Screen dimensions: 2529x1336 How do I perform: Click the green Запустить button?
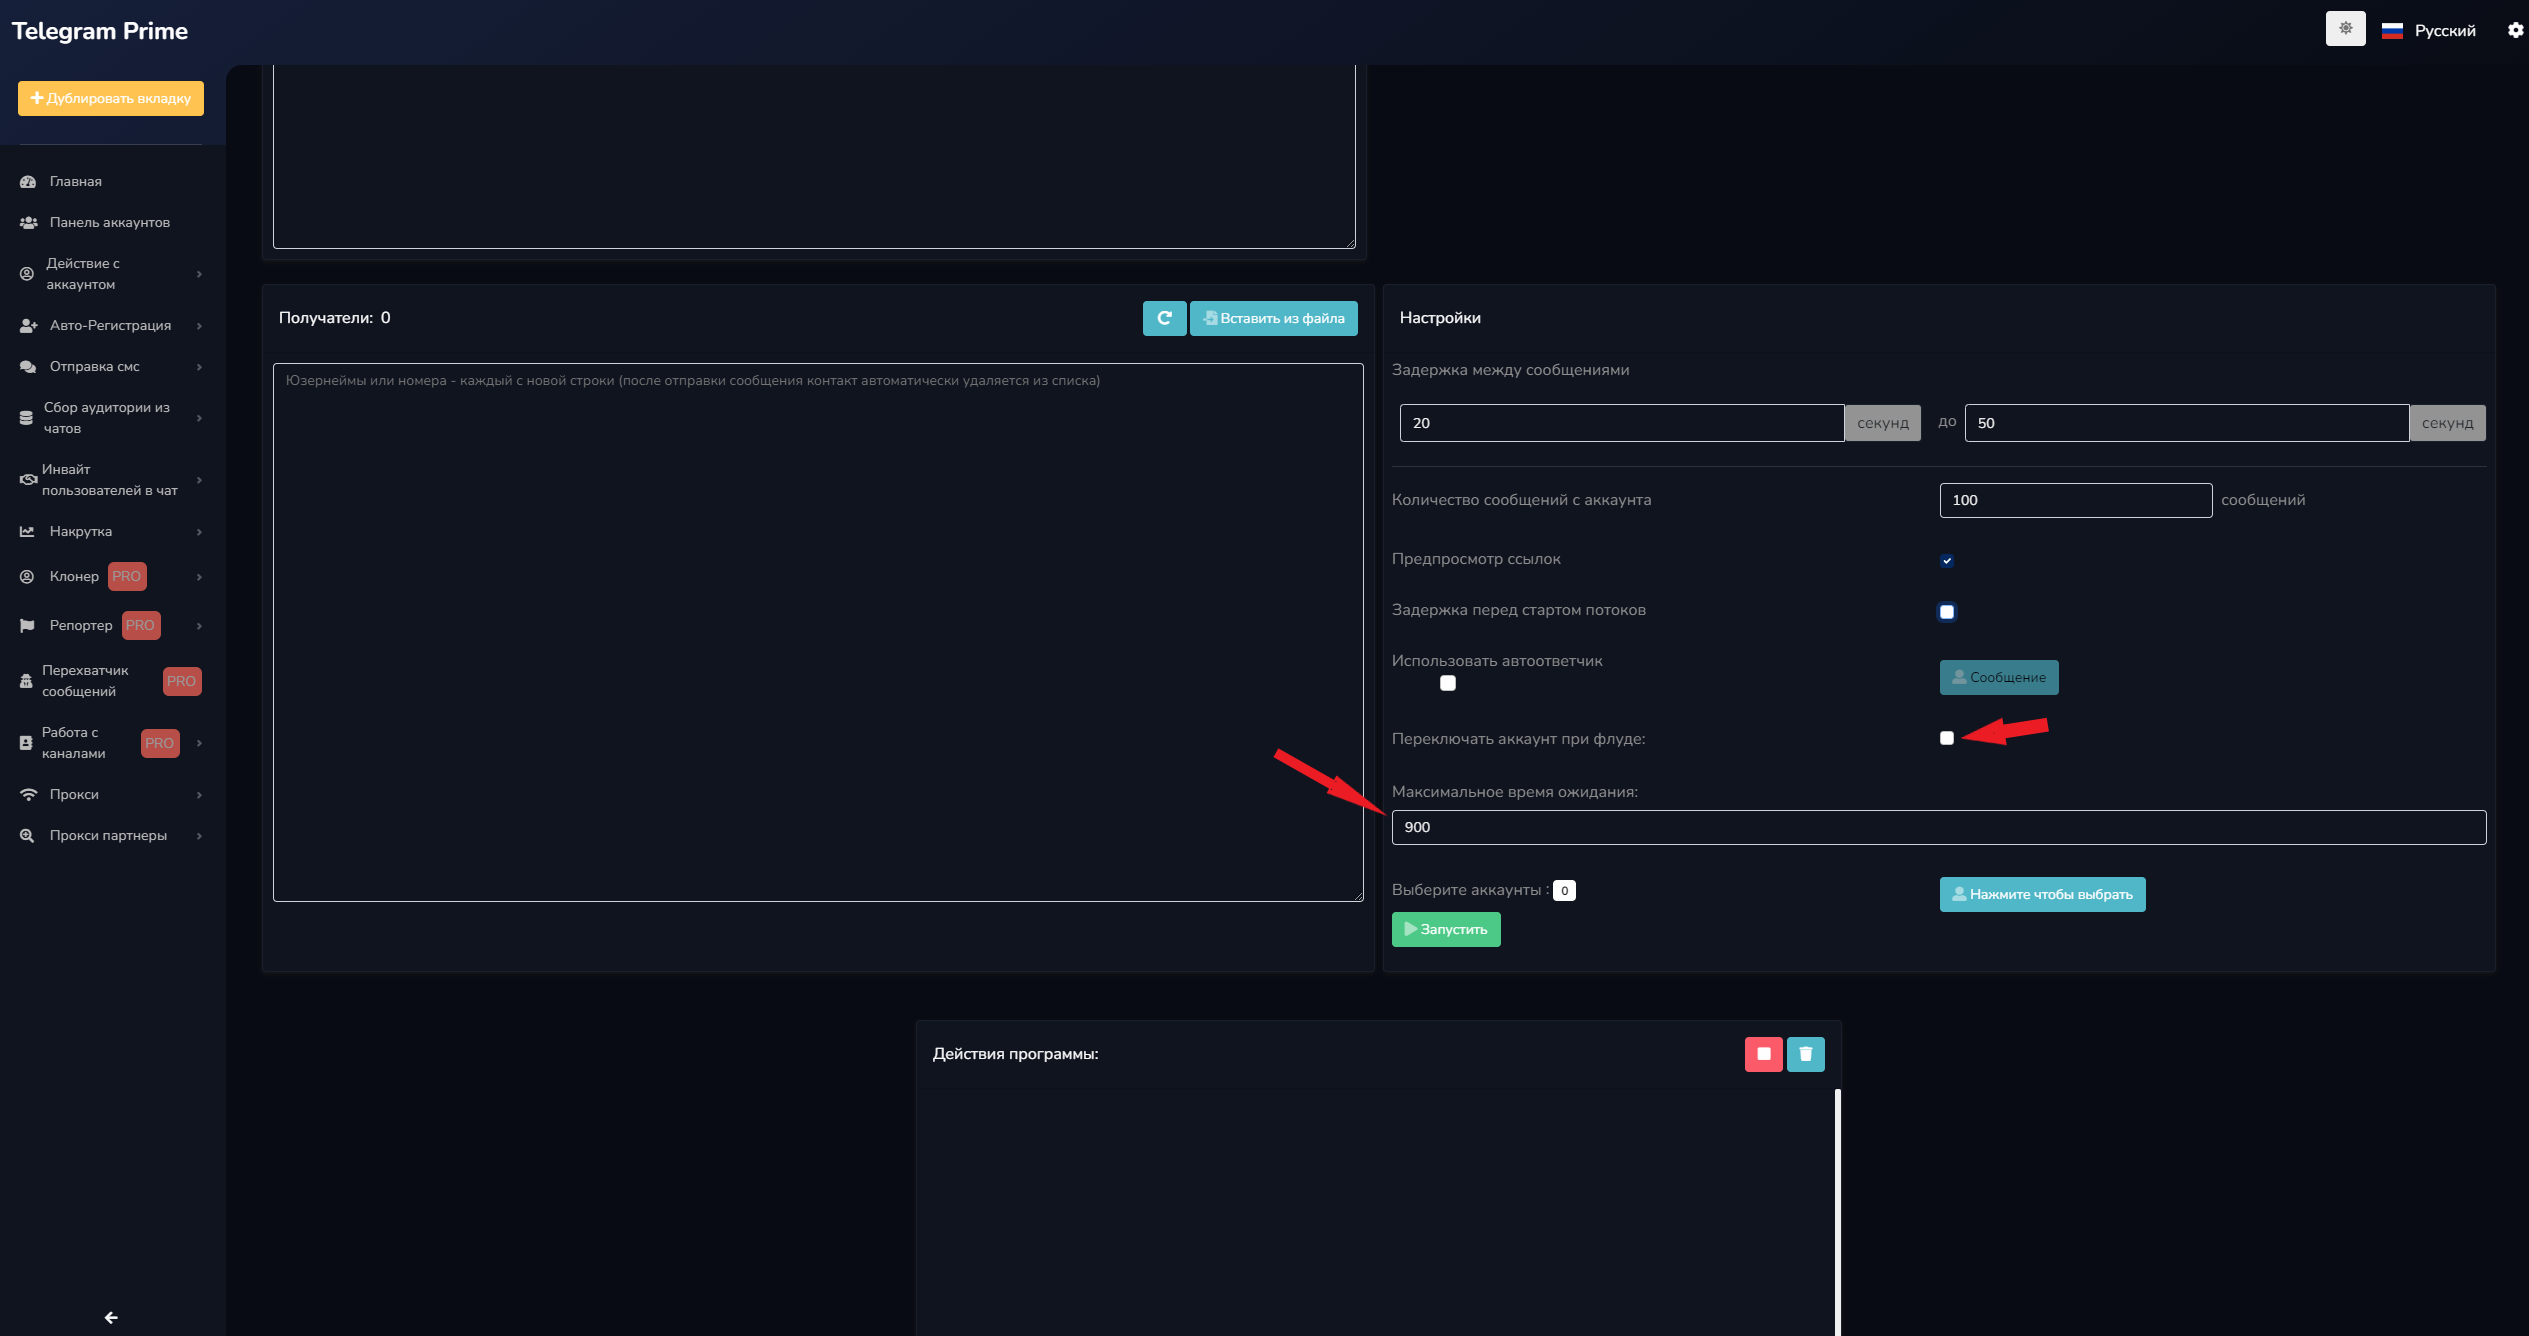1446,930
